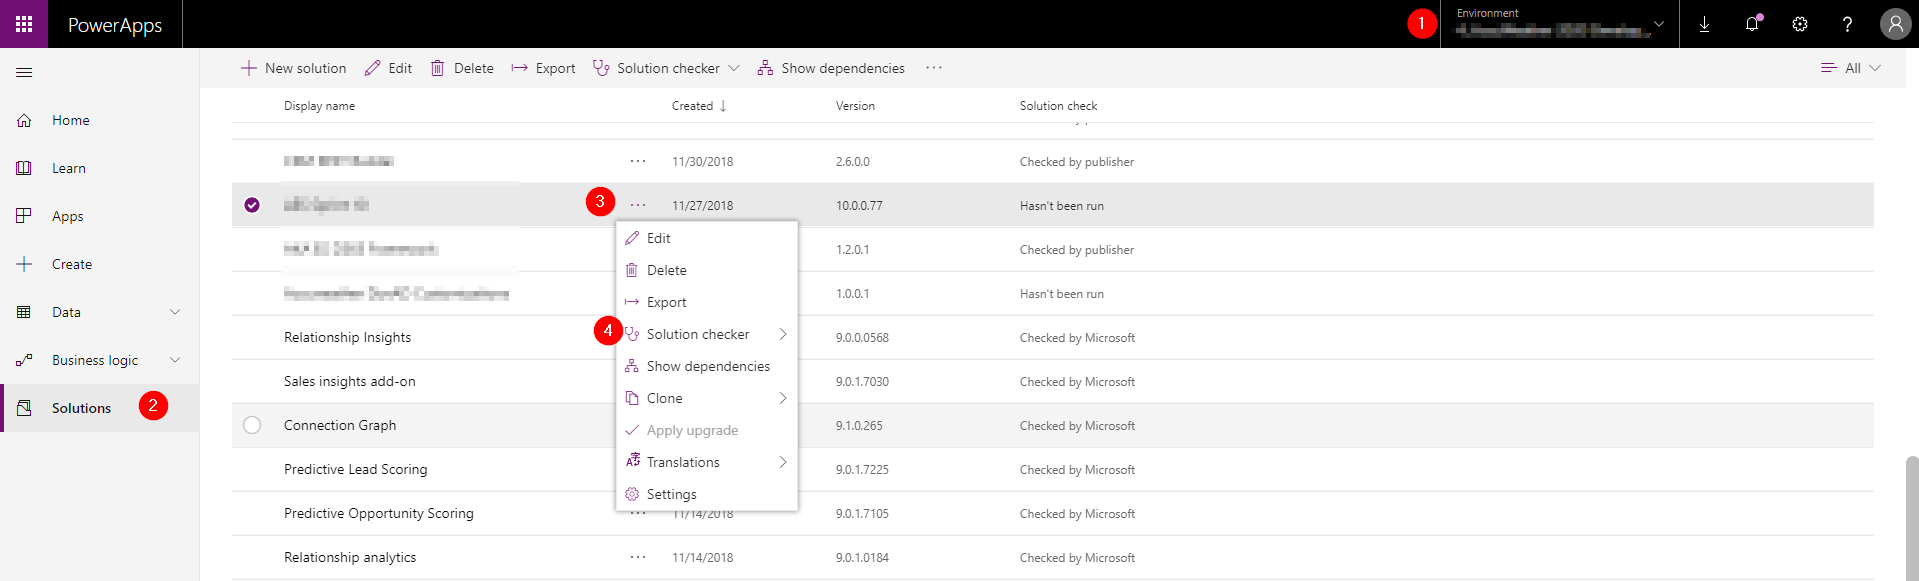Expand the Data section in sidebar
The width and height of the screenshot is (1919, 581).
pos(175,312)
